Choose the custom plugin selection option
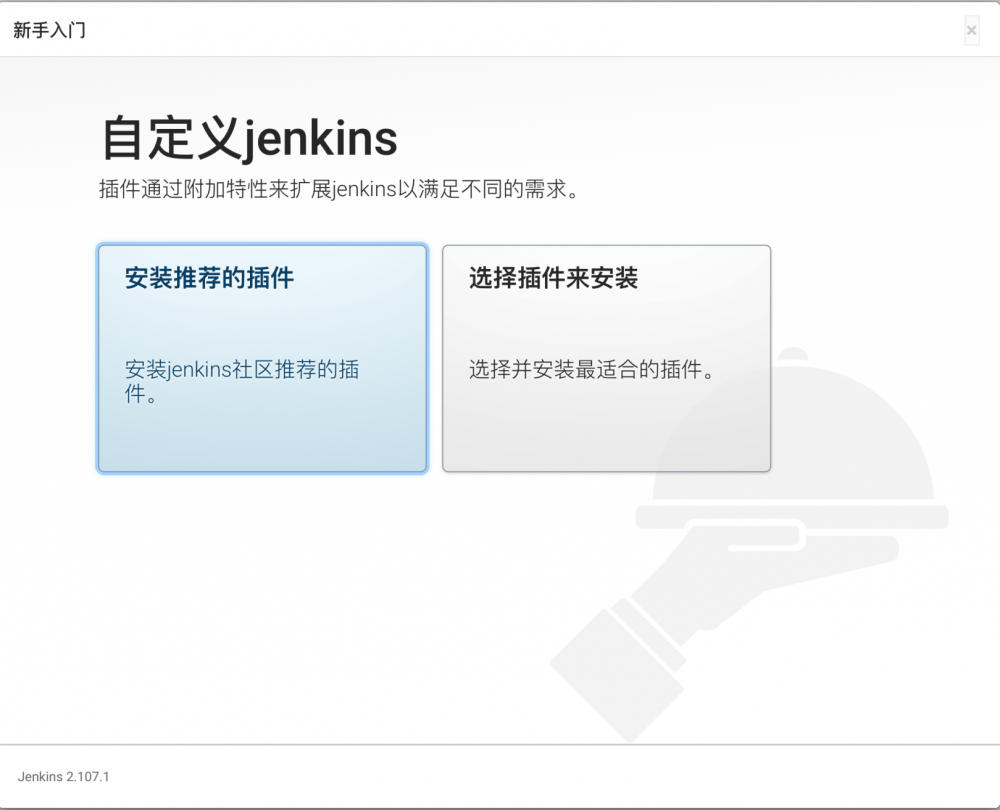This screenshot has width=1000, height=810. pos(605,358)
